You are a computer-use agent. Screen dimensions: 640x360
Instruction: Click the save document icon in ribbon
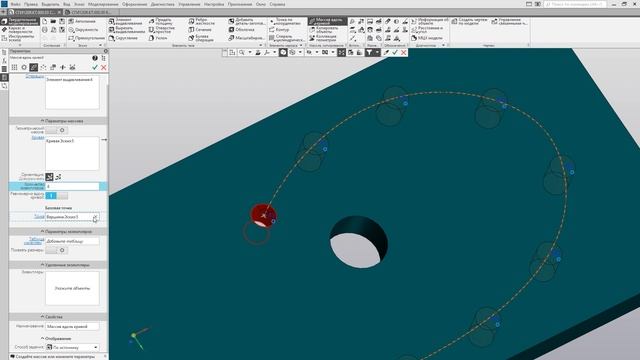coord(62,21)
